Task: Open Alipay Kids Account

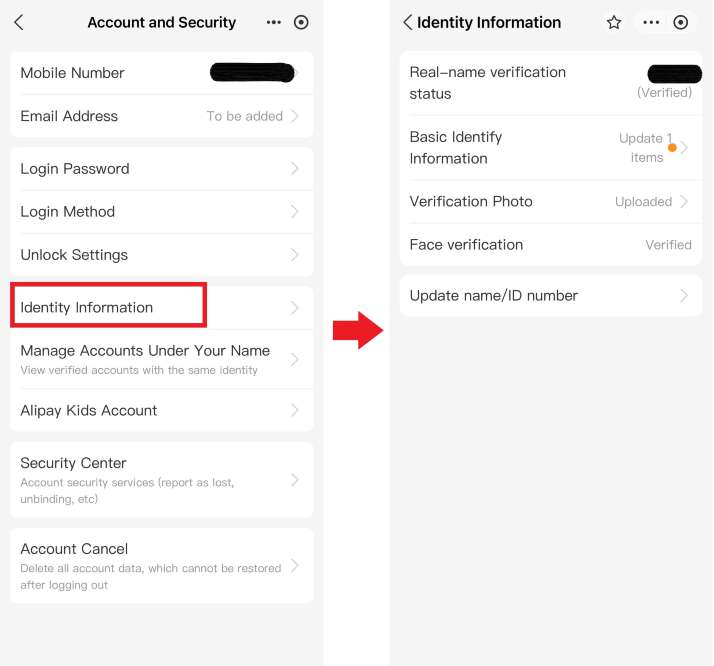Action: [x=162, y=410]
